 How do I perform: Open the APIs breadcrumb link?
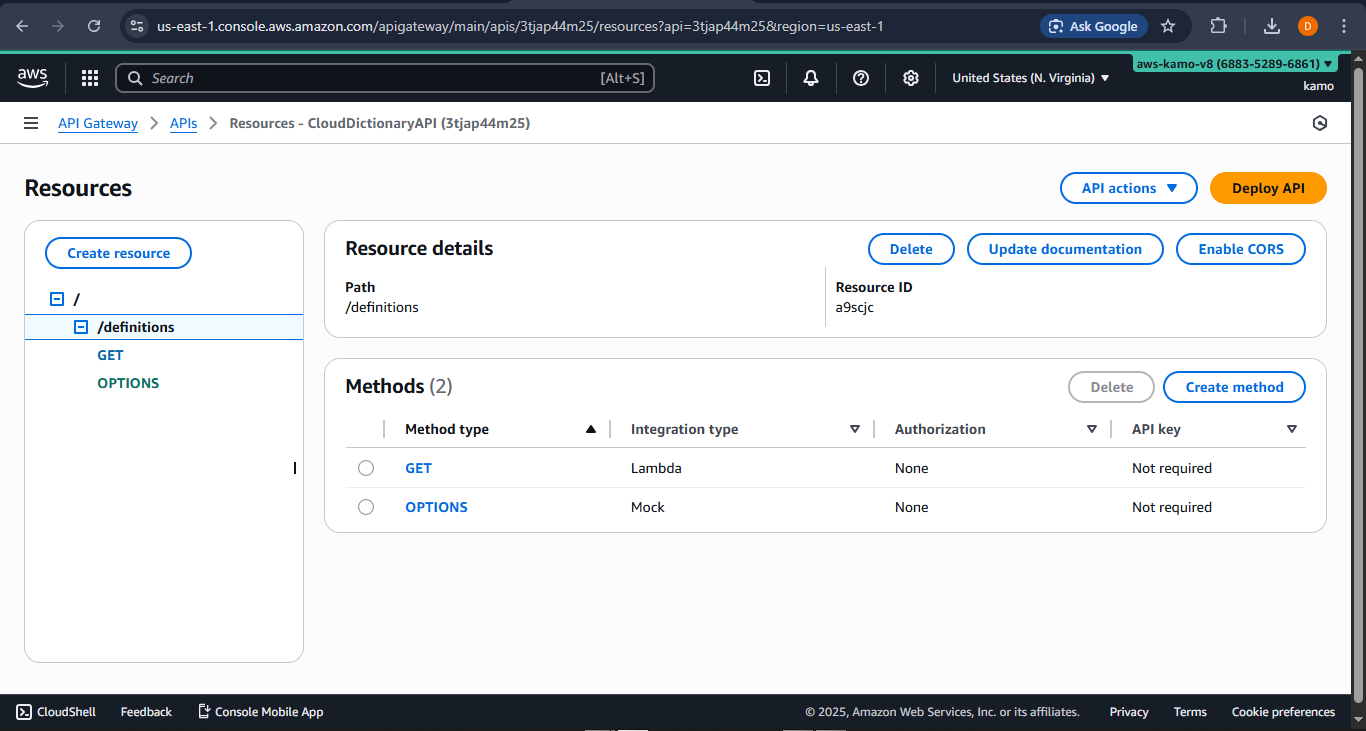(x=183, y=123)
